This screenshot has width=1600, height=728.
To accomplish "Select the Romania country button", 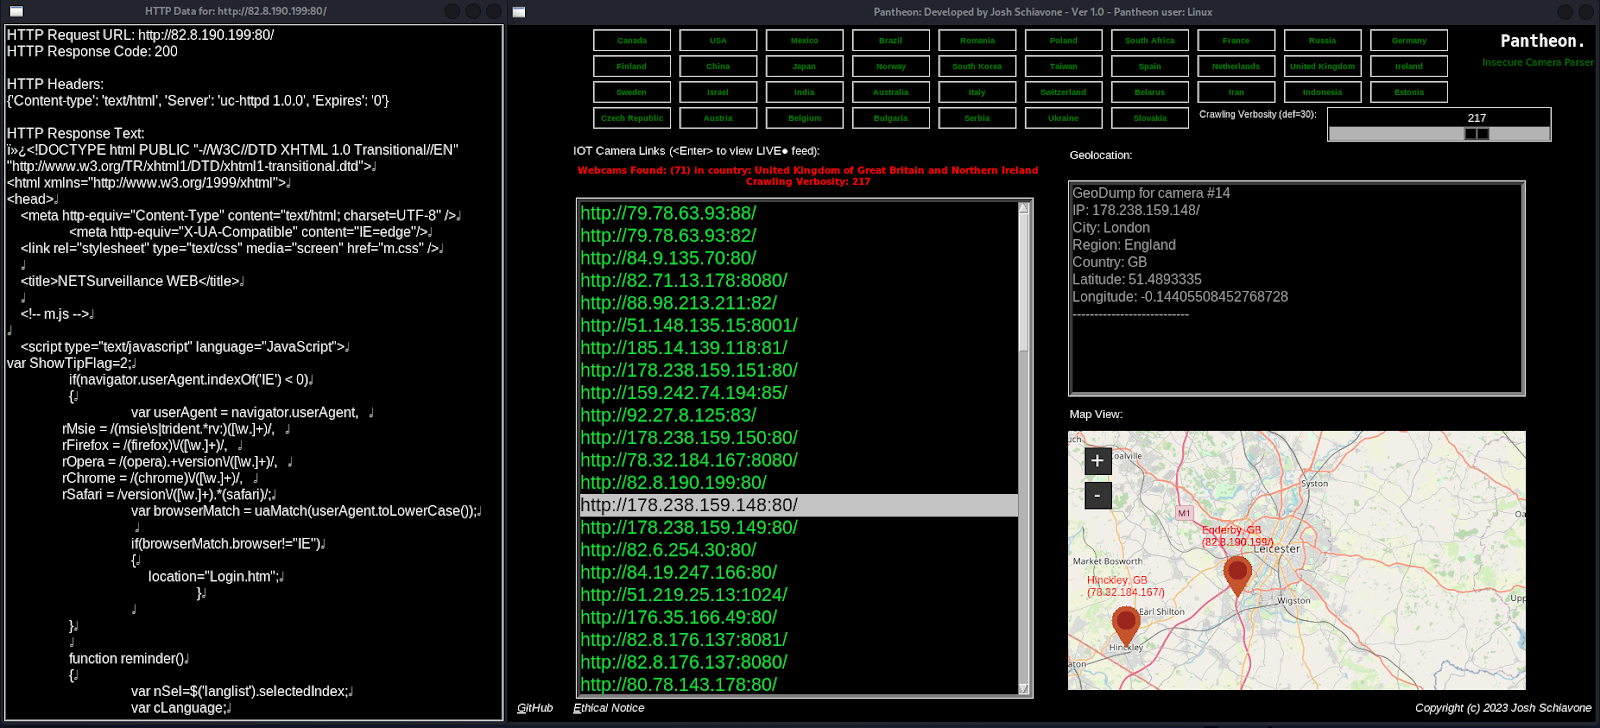I will [x=977, y=40].
